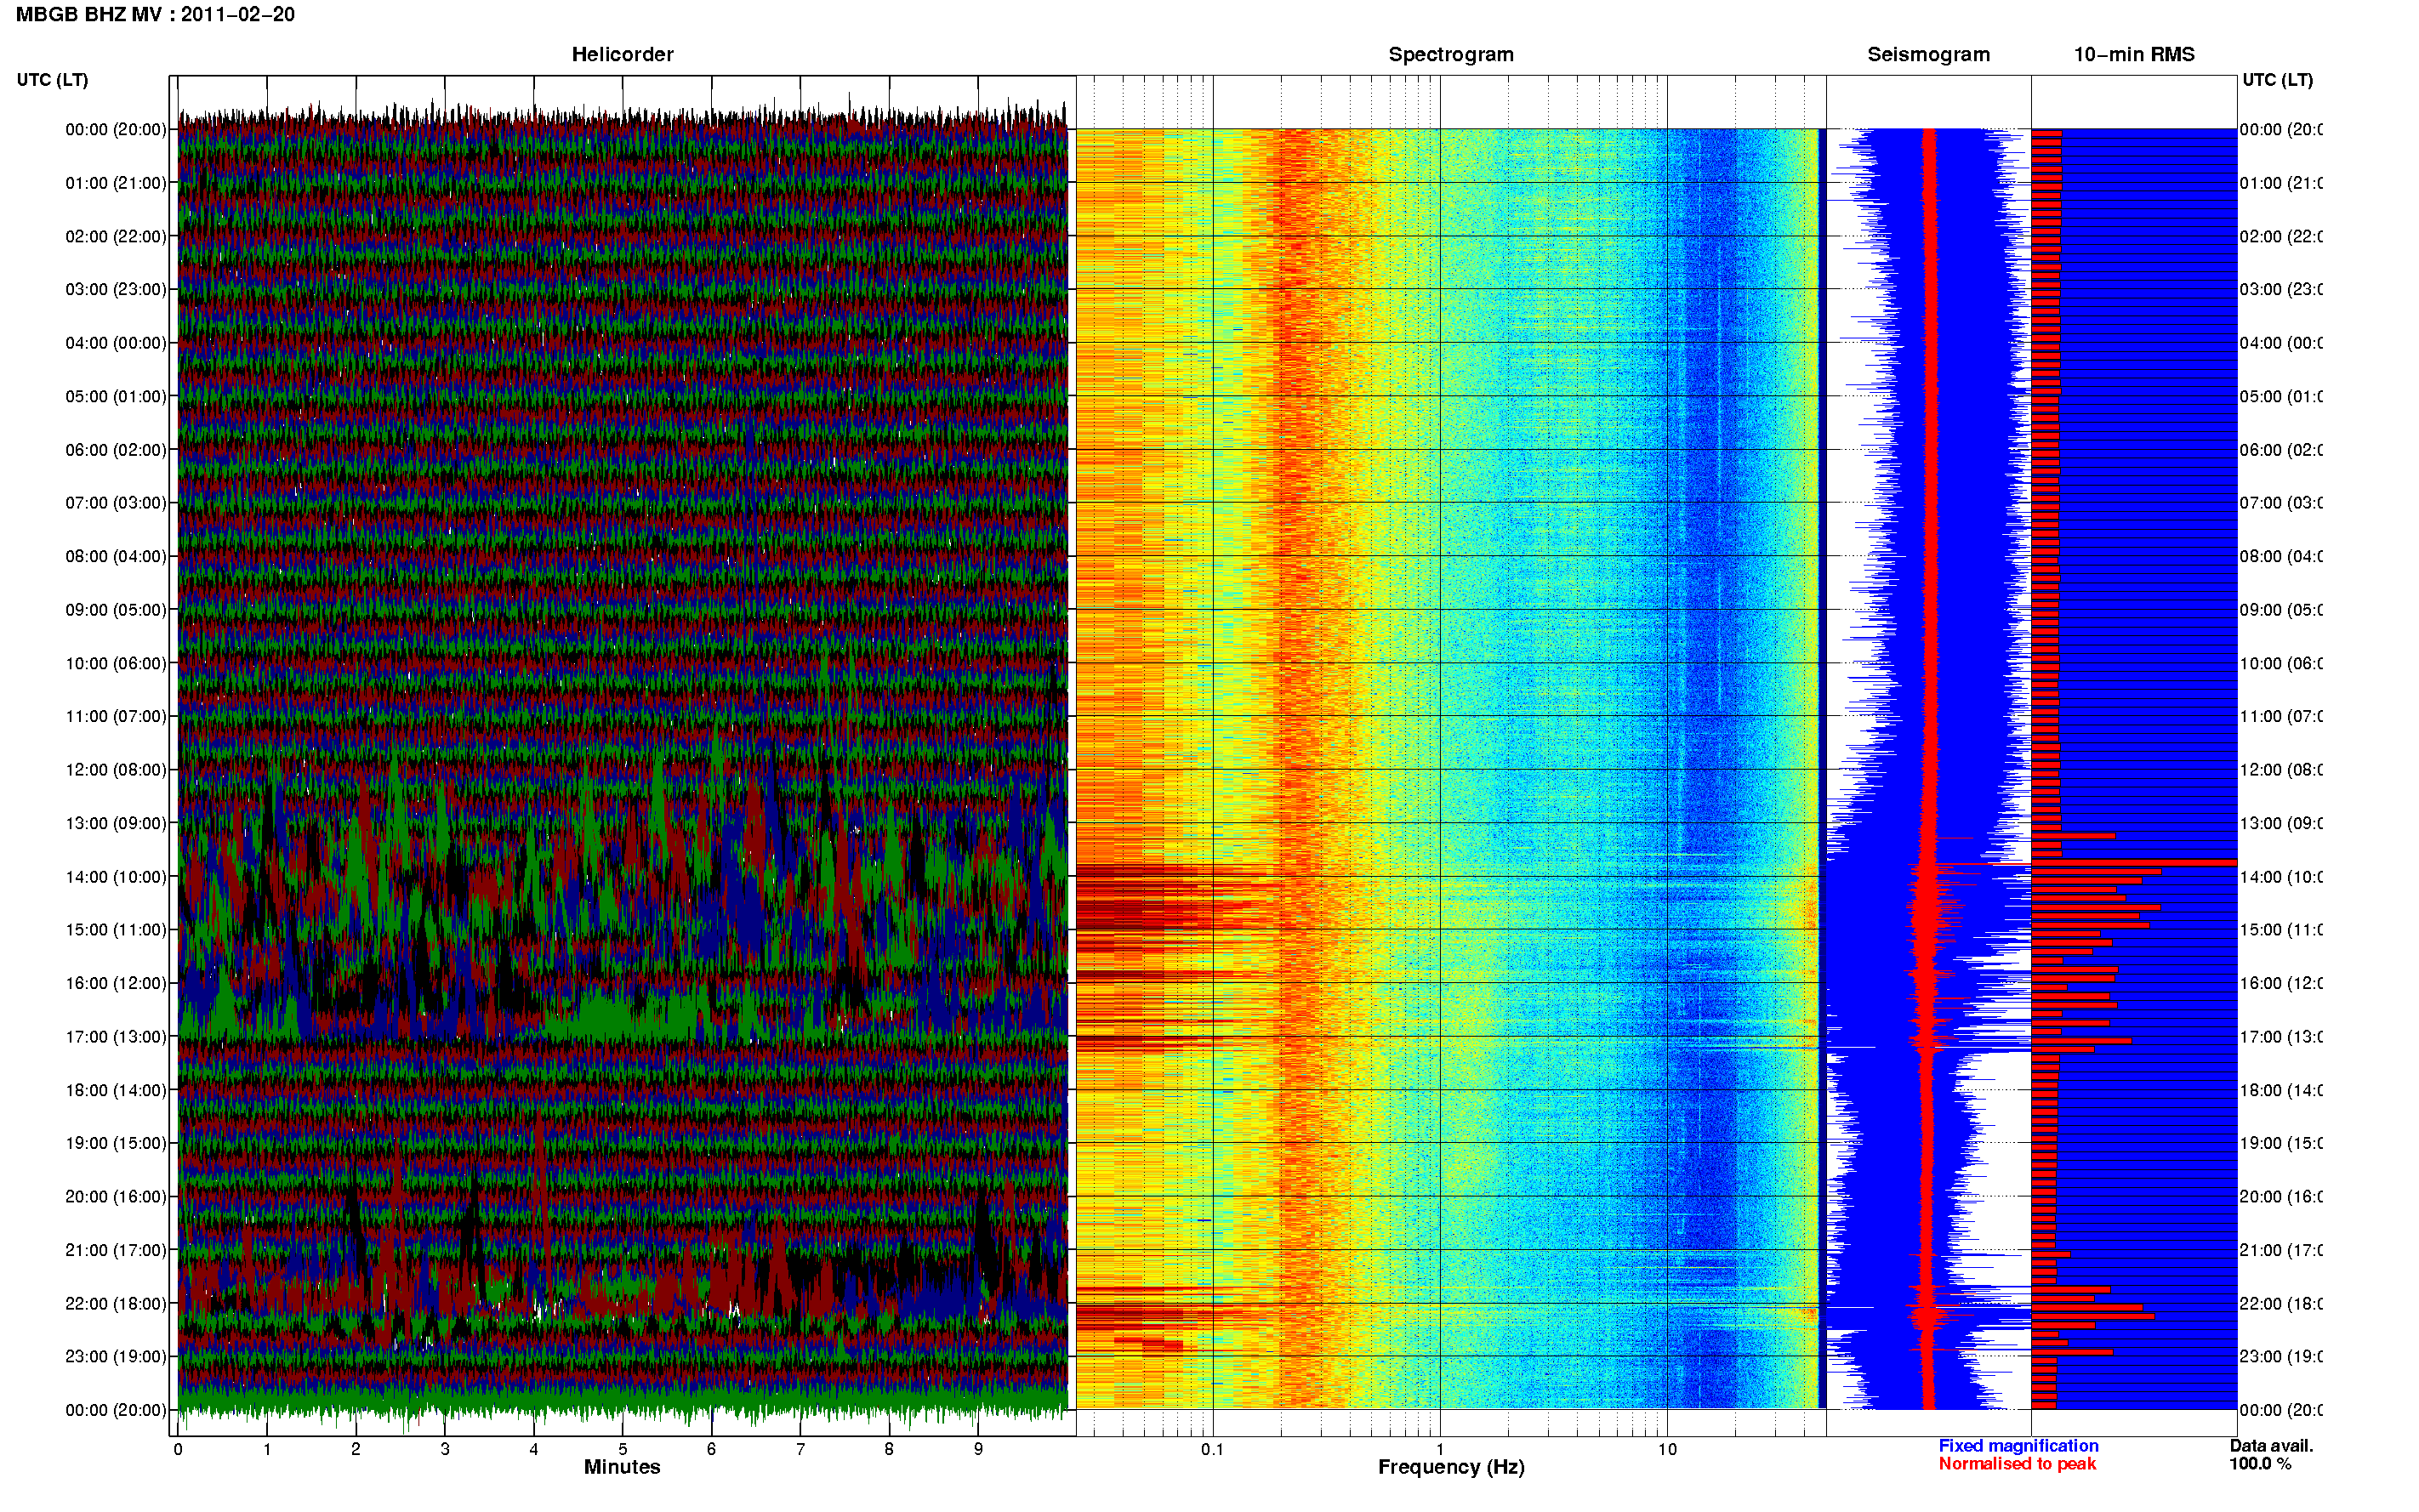
Task: Click the red Normalised to peak legend text
Action: point(2017,1464)
